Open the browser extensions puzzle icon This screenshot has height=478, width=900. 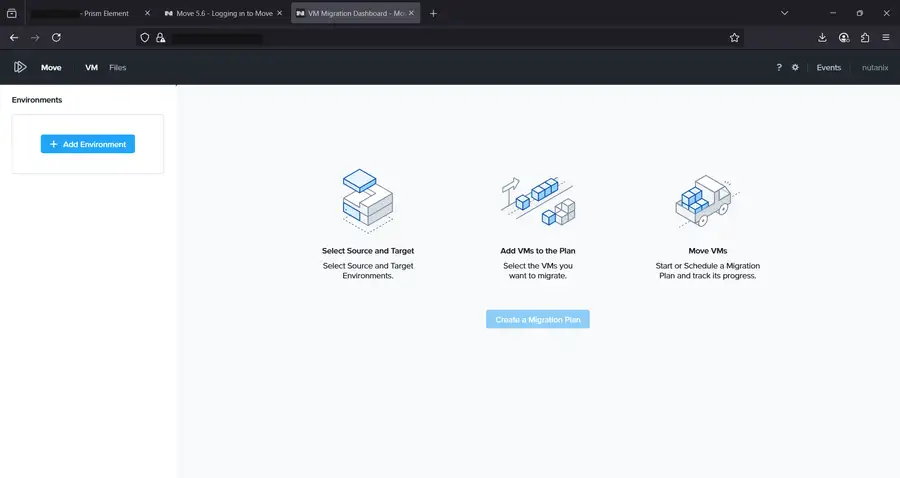click(x=865, y=37)
